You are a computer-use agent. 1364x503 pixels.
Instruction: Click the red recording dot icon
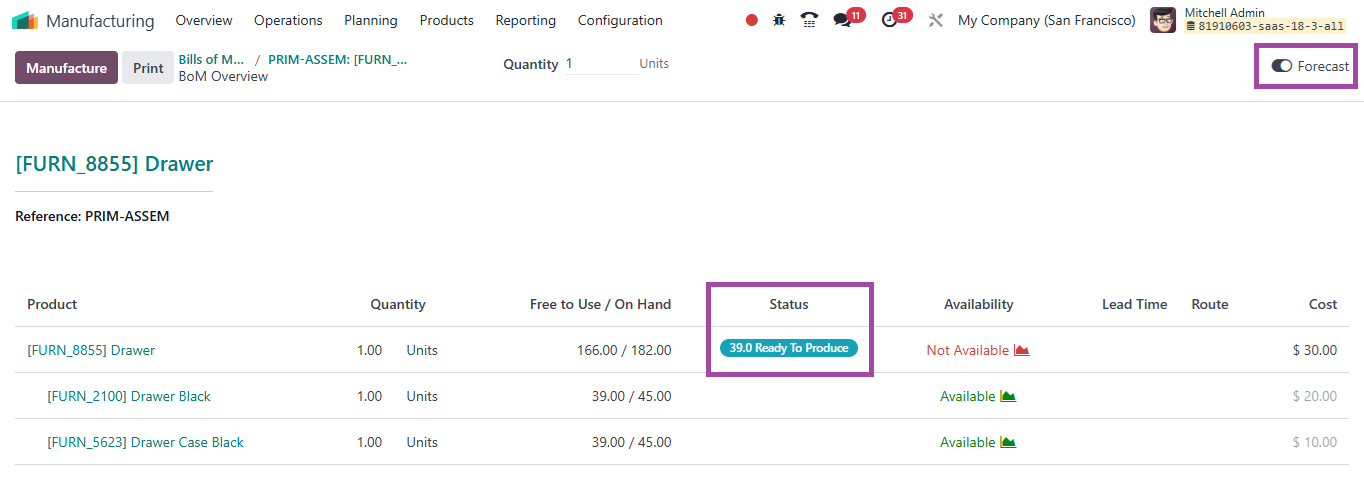pyautogui.click(x=752, y=20)
